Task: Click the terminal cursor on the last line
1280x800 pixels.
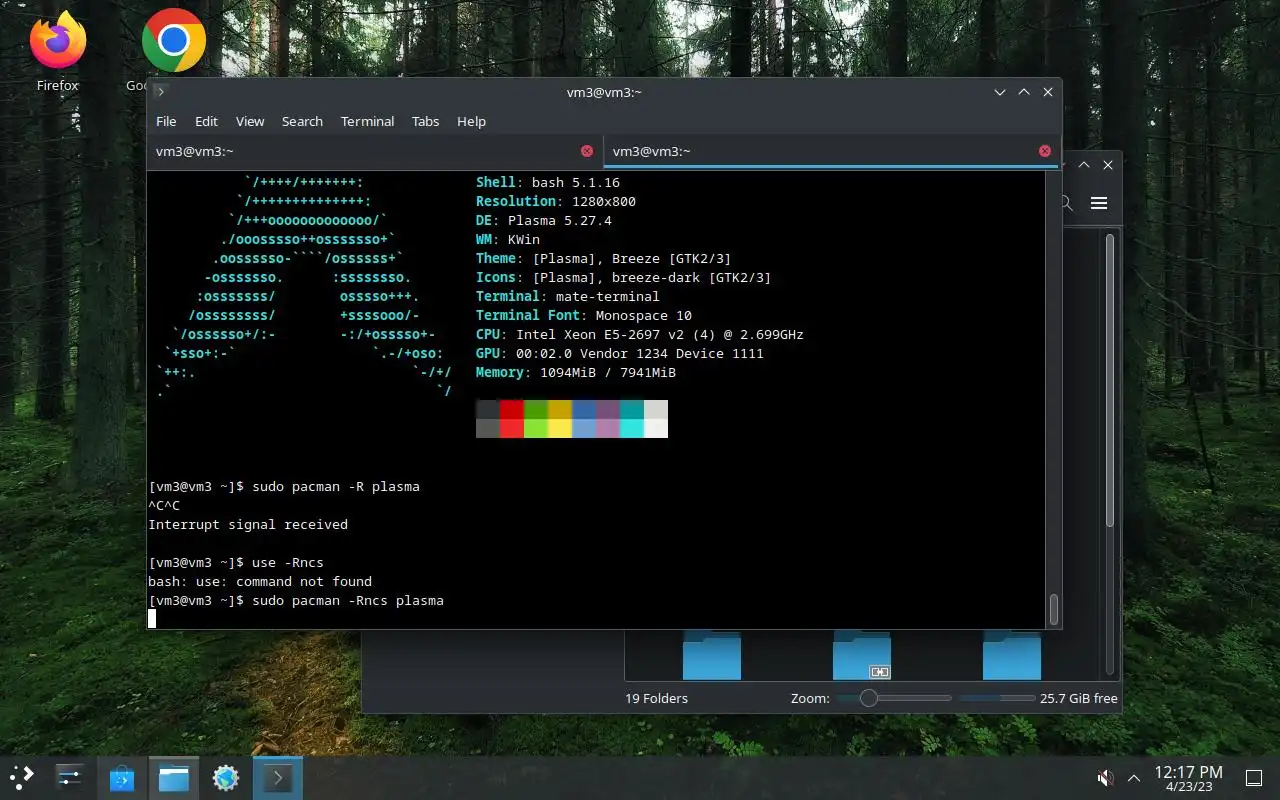Action: (152, 619)
